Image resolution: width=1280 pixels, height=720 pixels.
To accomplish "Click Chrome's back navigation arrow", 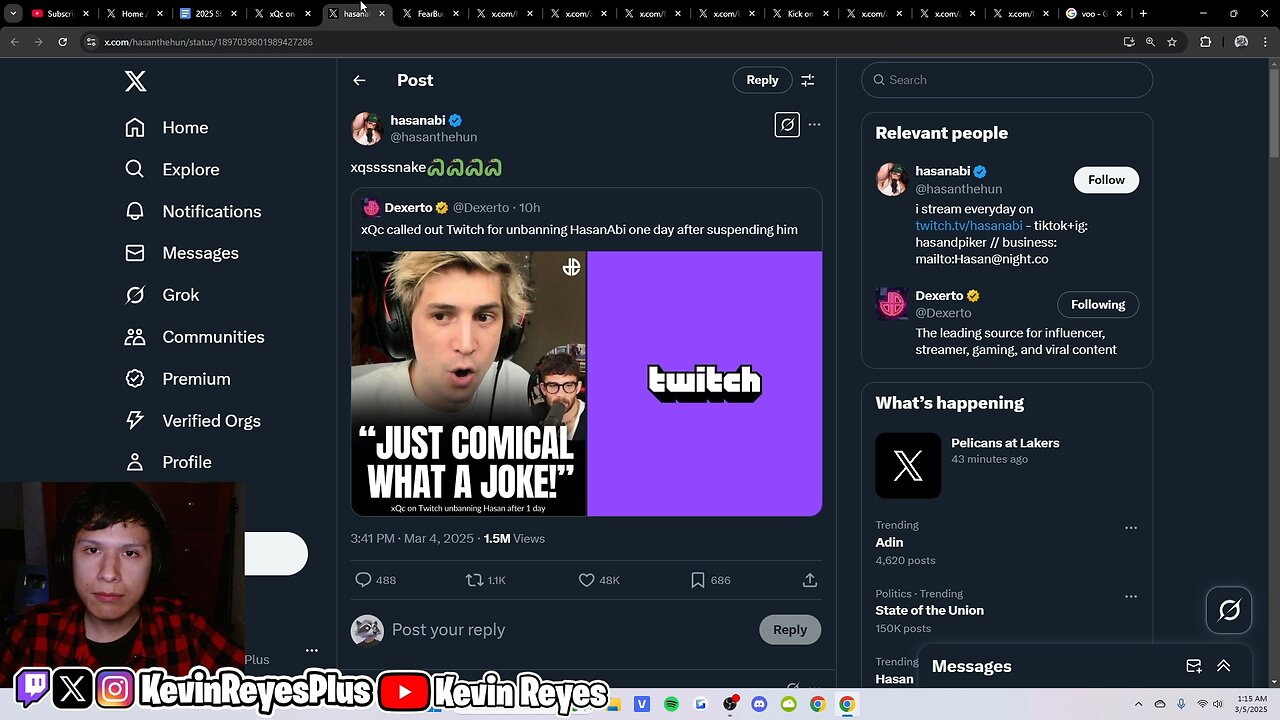I will click(14, 42).
